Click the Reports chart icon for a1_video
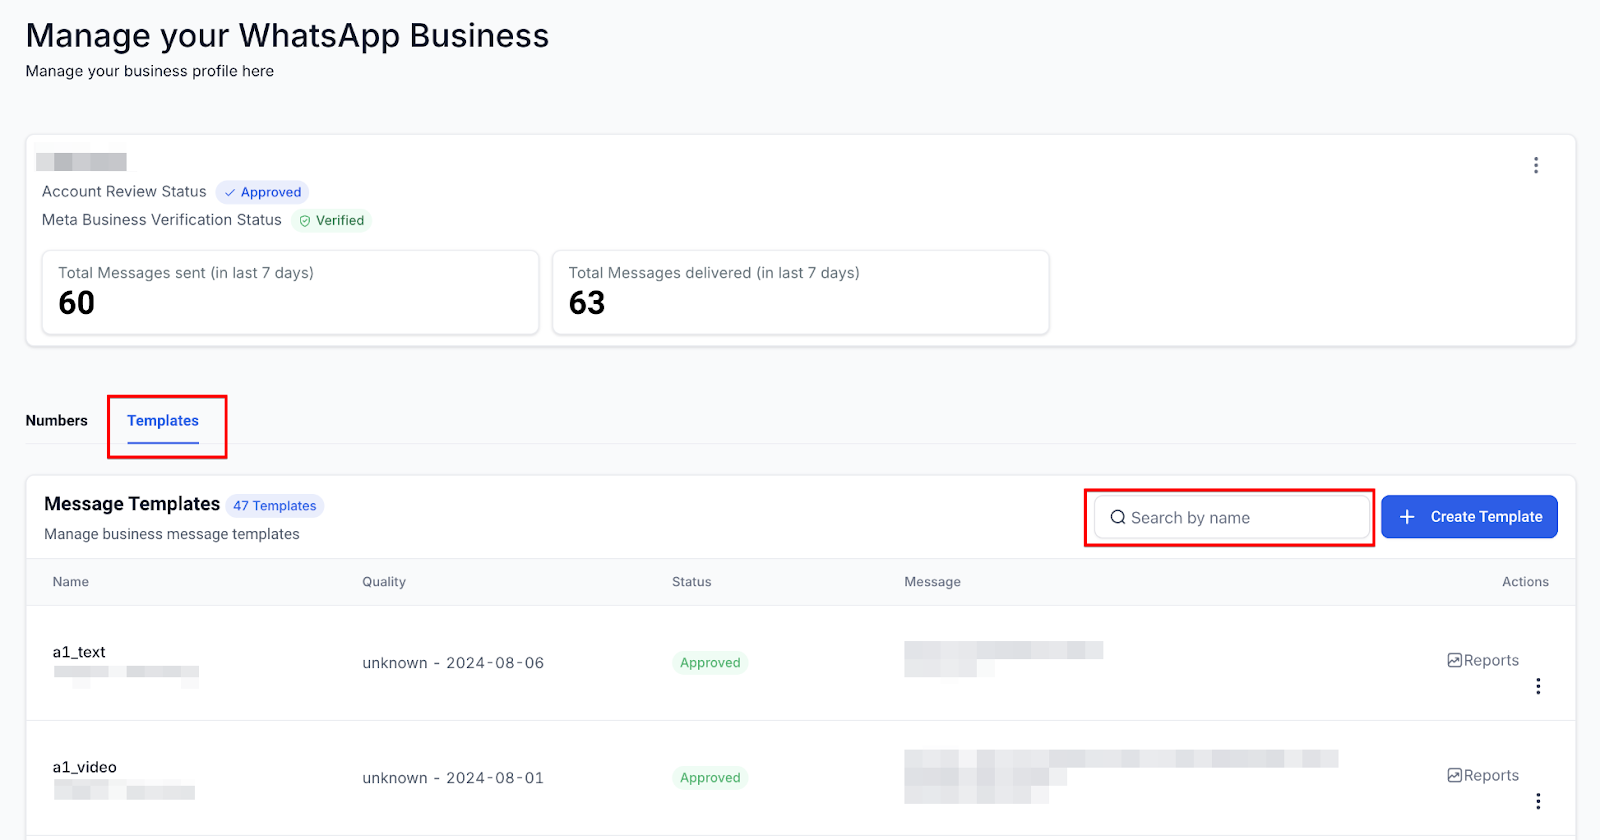 click(1455, 775)
